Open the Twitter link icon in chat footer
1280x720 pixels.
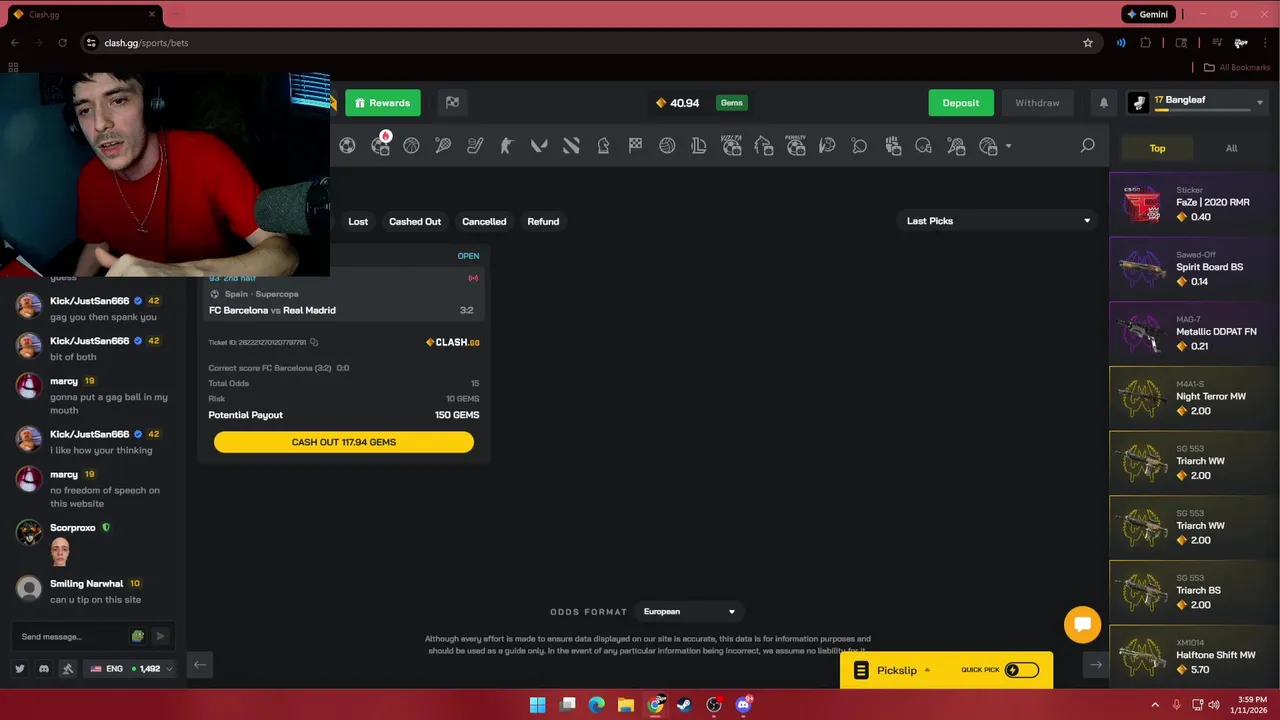click(19, 669)
